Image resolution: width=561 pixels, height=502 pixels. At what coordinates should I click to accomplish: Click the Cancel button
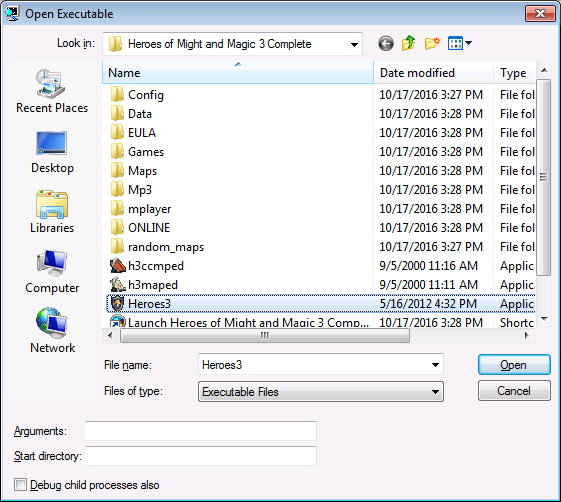tap(514, 390)
